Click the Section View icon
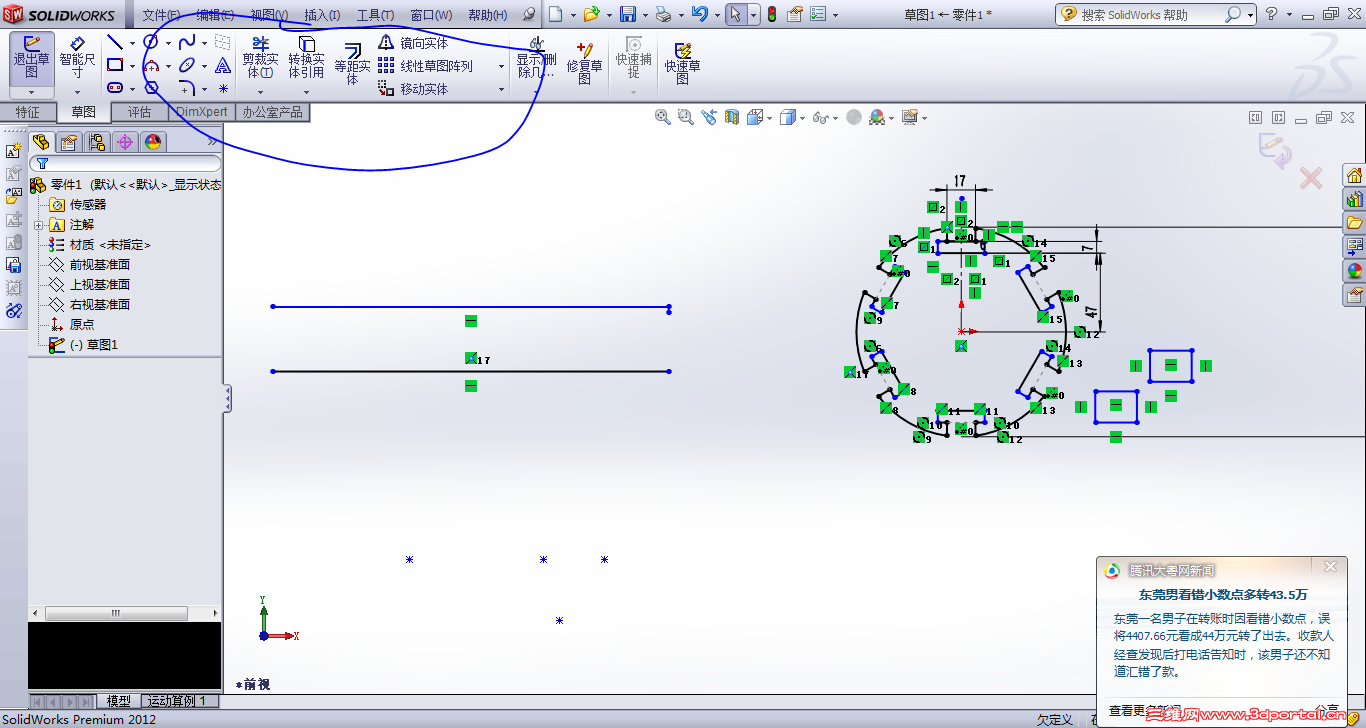 point(732,117)
